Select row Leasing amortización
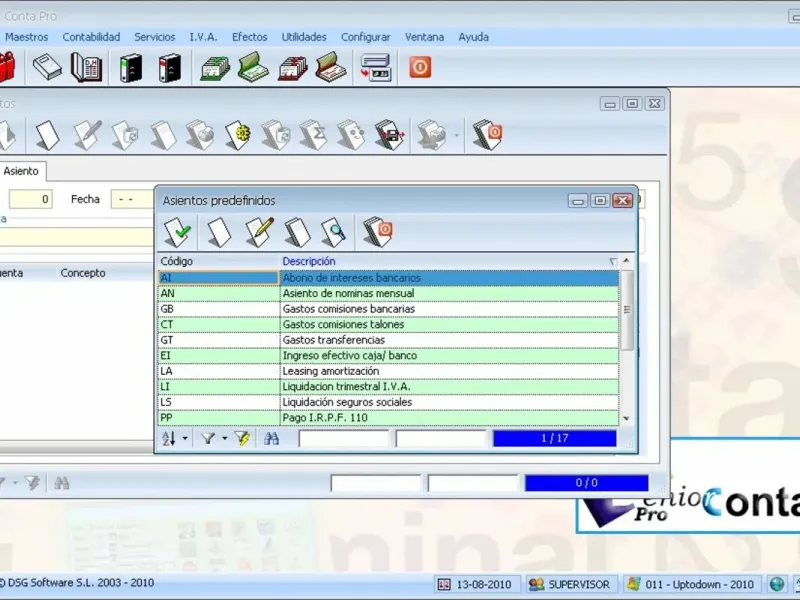The width and height of the screenshot is (800, 600). coord(388,371)
